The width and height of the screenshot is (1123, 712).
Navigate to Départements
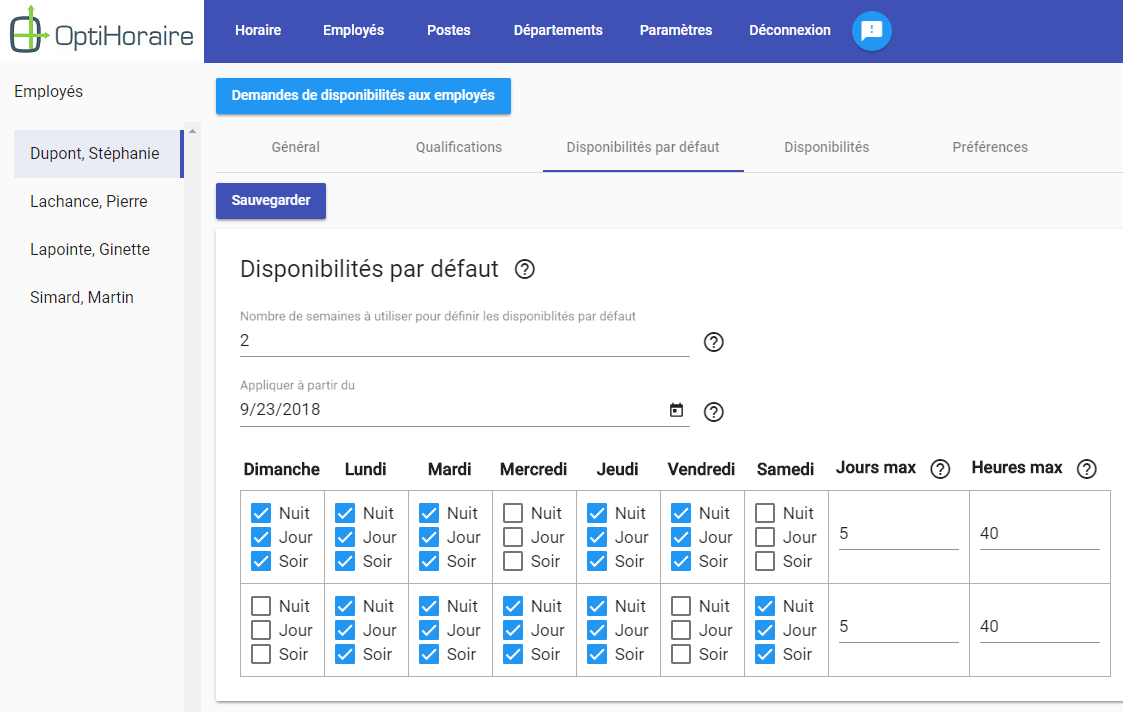coord(558,30)
